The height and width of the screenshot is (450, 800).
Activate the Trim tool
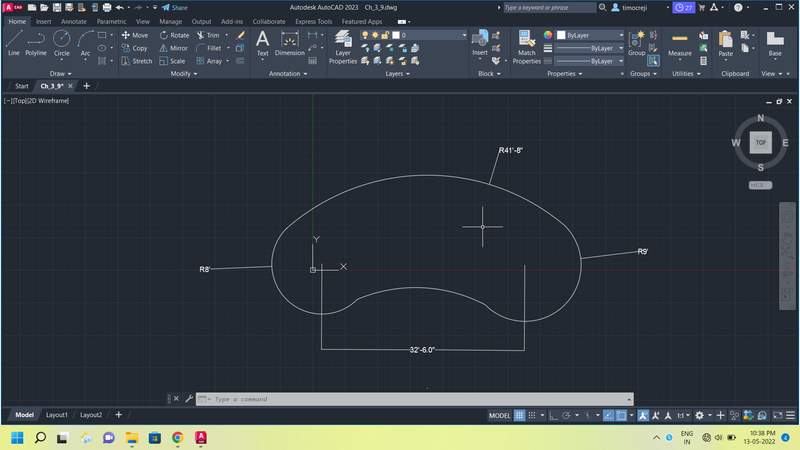(207, 35)
